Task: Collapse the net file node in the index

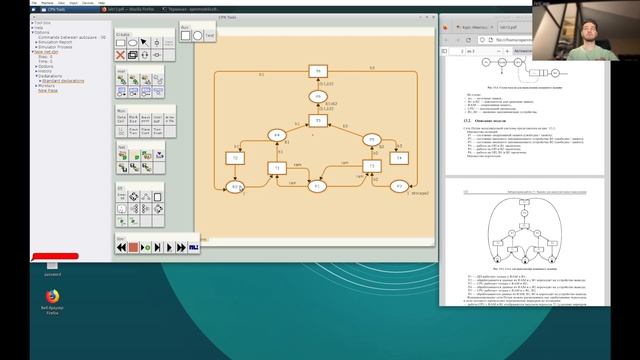Action: click(33, 52)
